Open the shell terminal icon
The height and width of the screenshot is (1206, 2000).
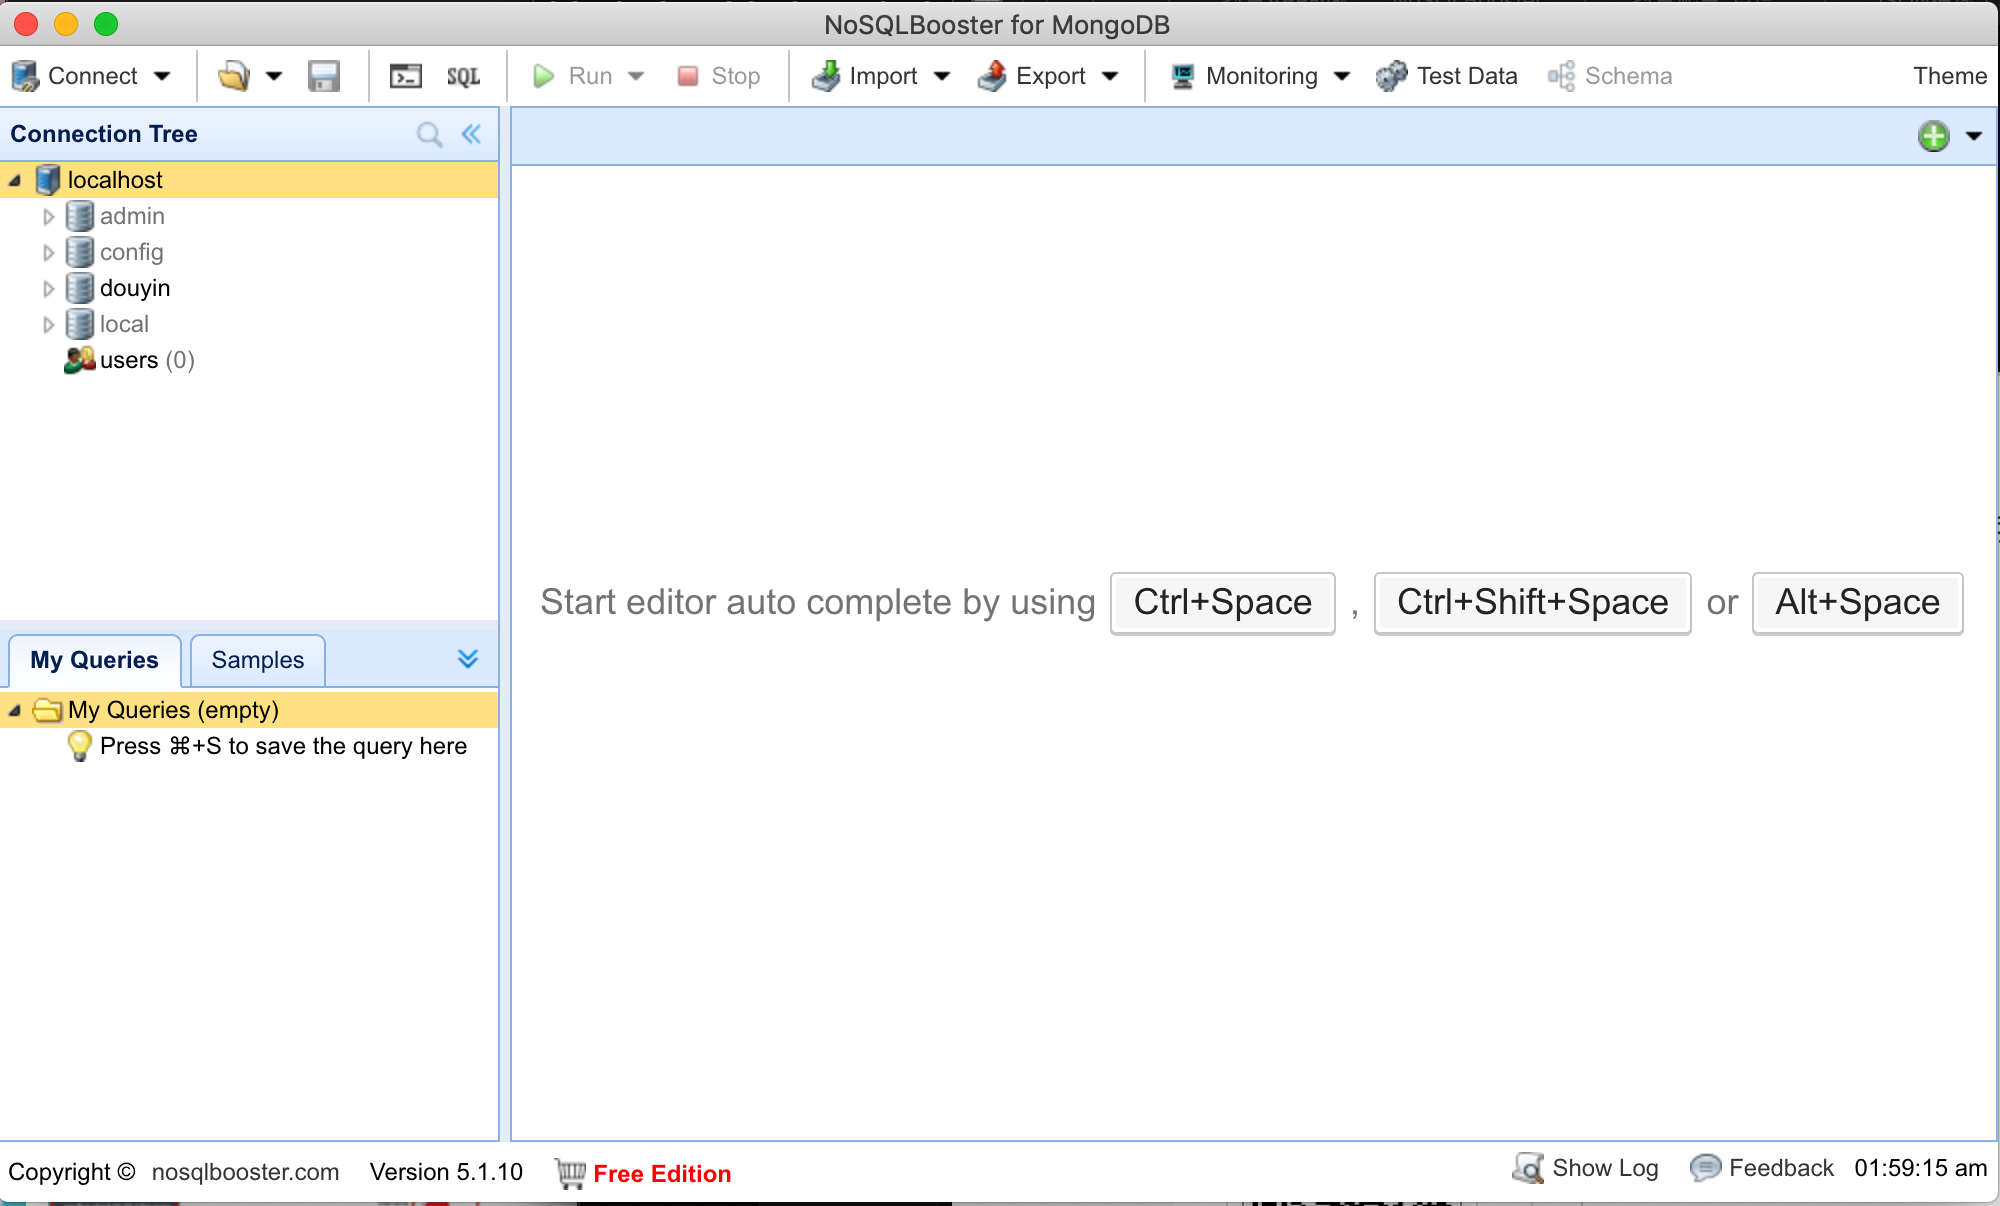406,76
